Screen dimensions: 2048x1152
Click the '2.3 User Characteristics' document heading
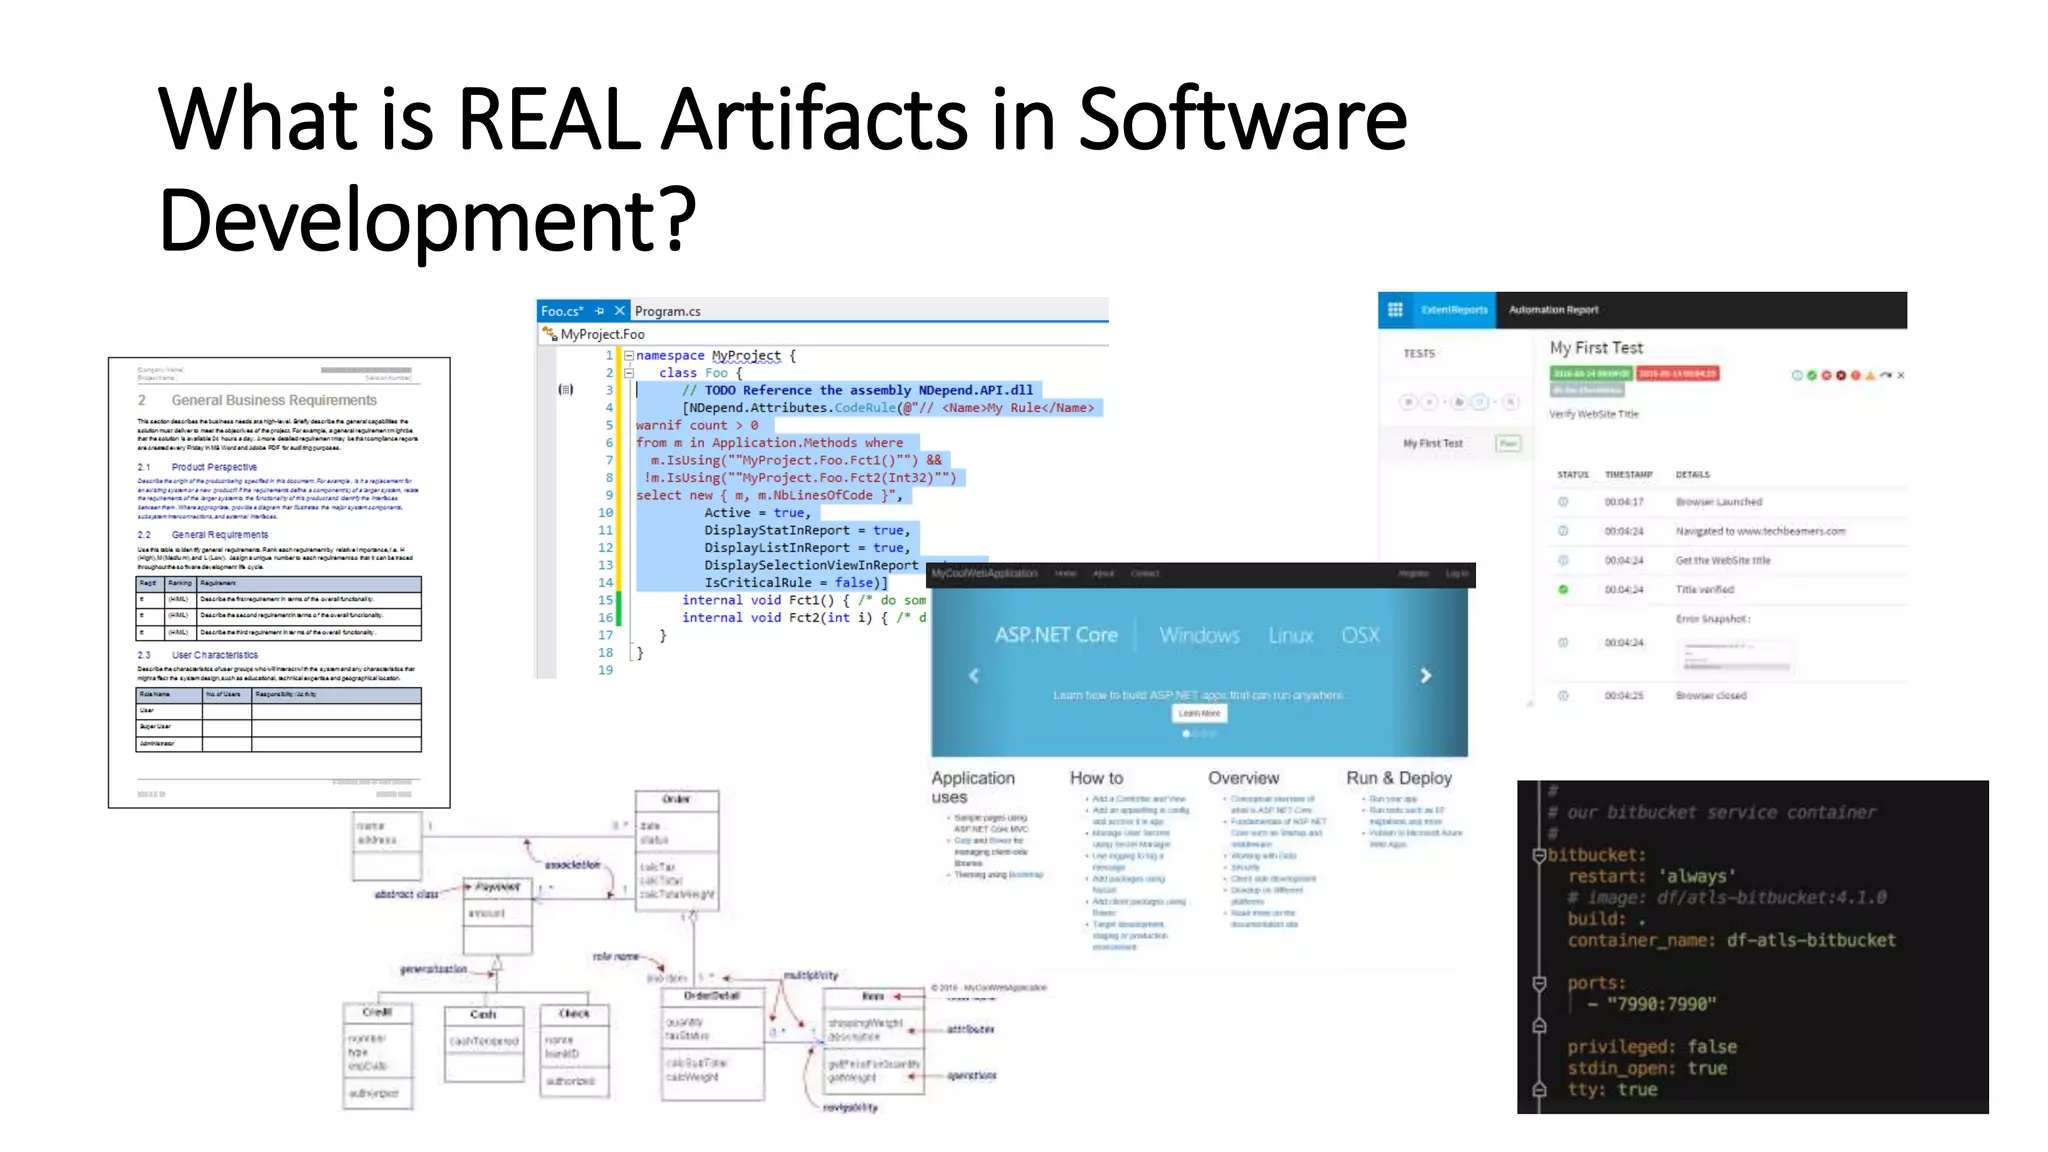tap(198, 655)
